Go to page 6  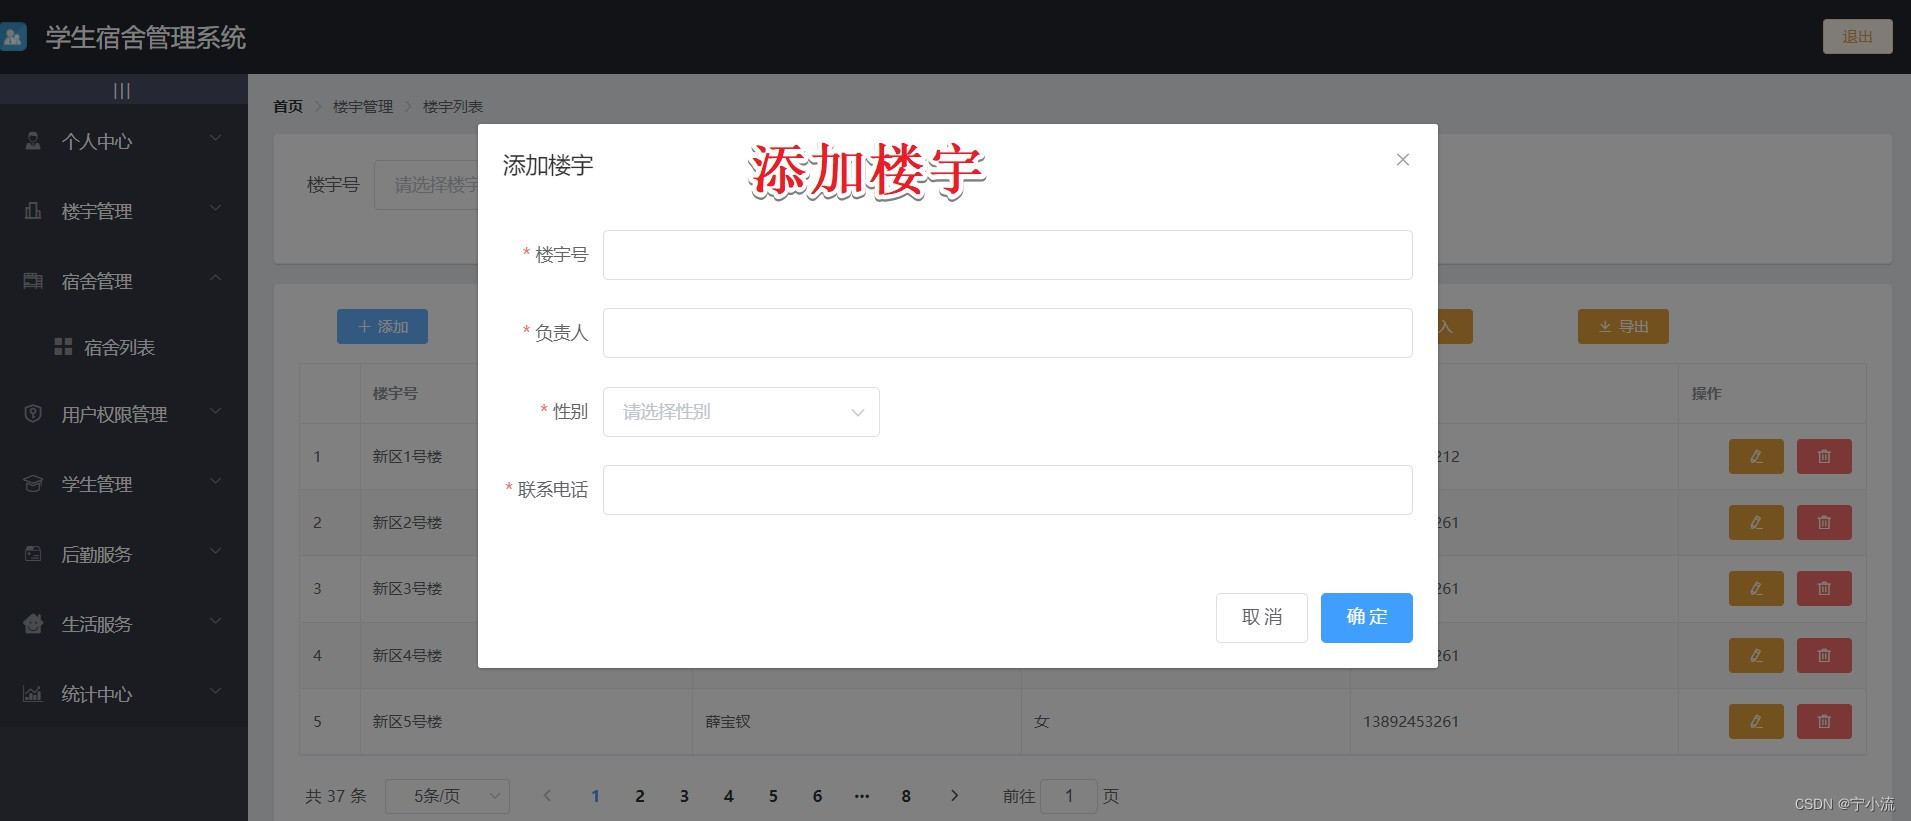817,796
